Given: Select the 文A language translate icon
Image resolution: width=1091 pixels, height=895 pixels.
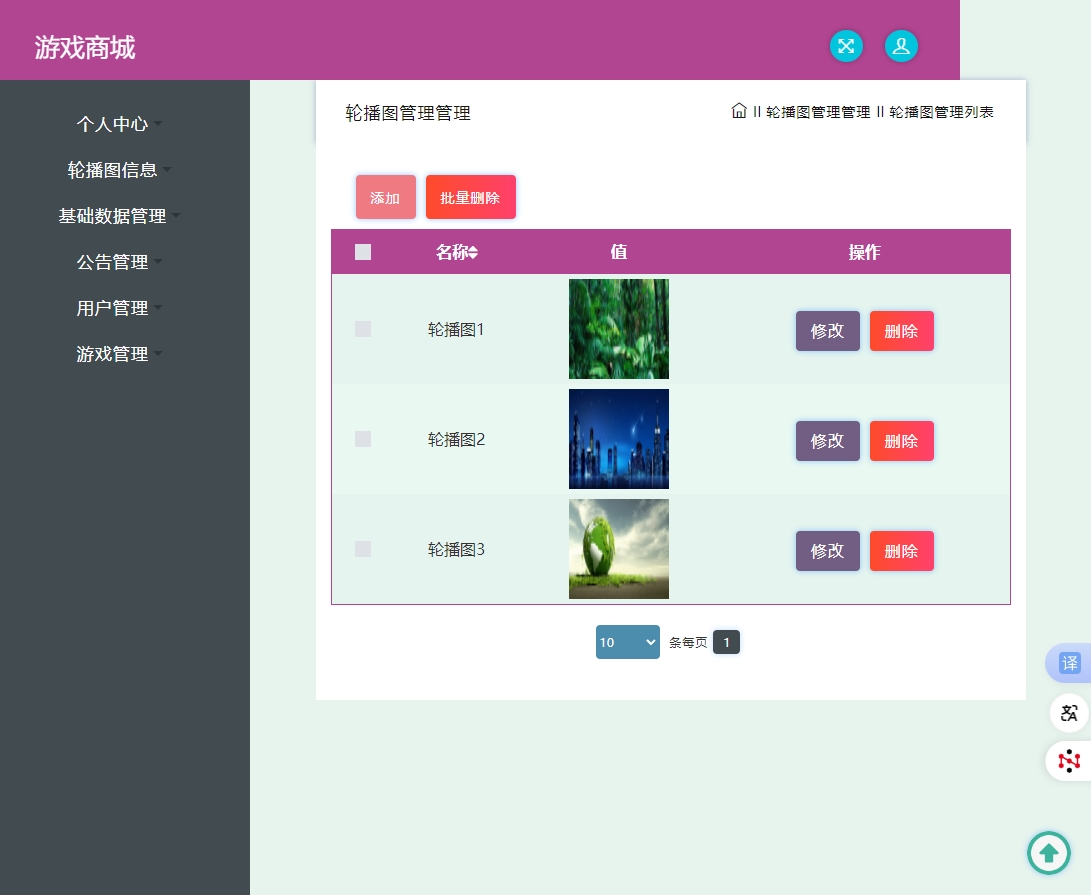Looking at the screenshot, I should pos(1069,713).
